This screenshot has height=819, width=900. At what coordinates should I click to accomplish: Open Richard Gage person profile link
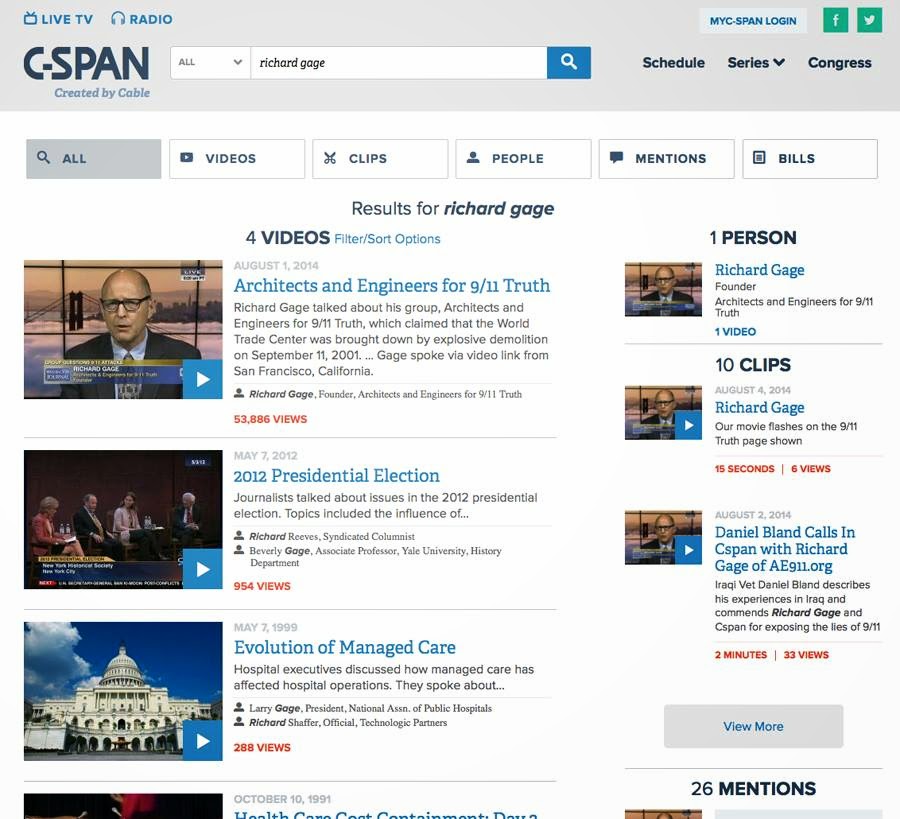[x=759, y=270]
